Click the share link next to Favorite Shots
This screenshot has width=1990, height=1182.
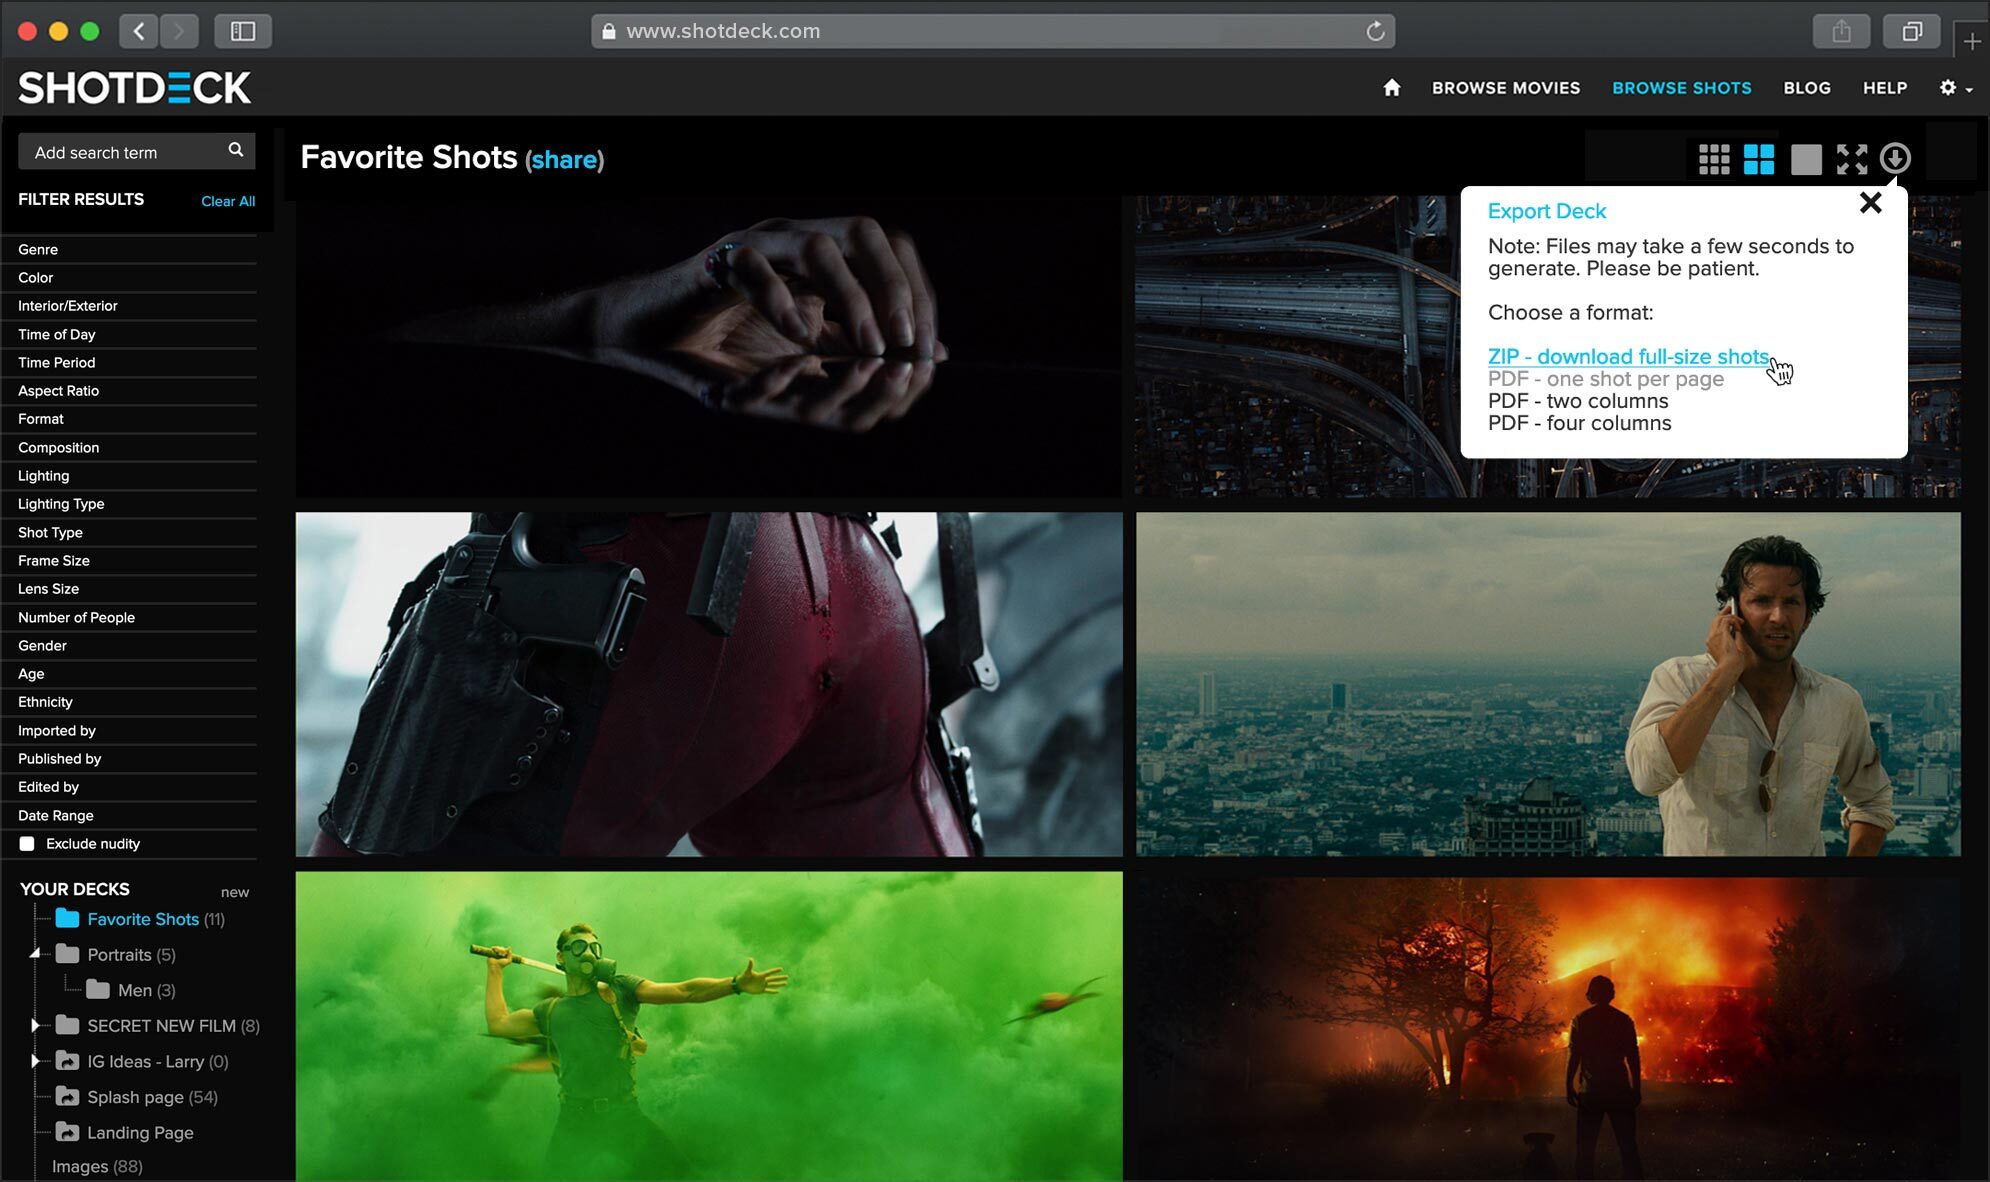[x=563, y=159]
